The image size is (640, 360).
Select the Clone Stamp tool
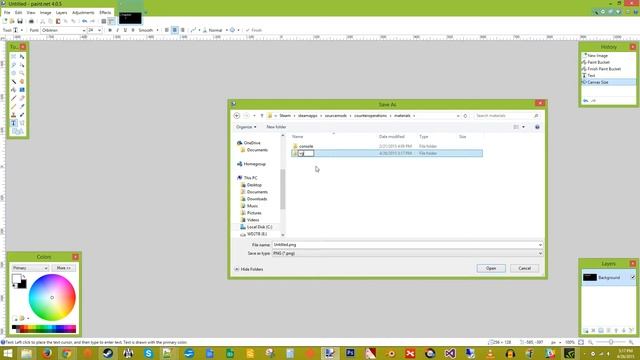point(13,115)
